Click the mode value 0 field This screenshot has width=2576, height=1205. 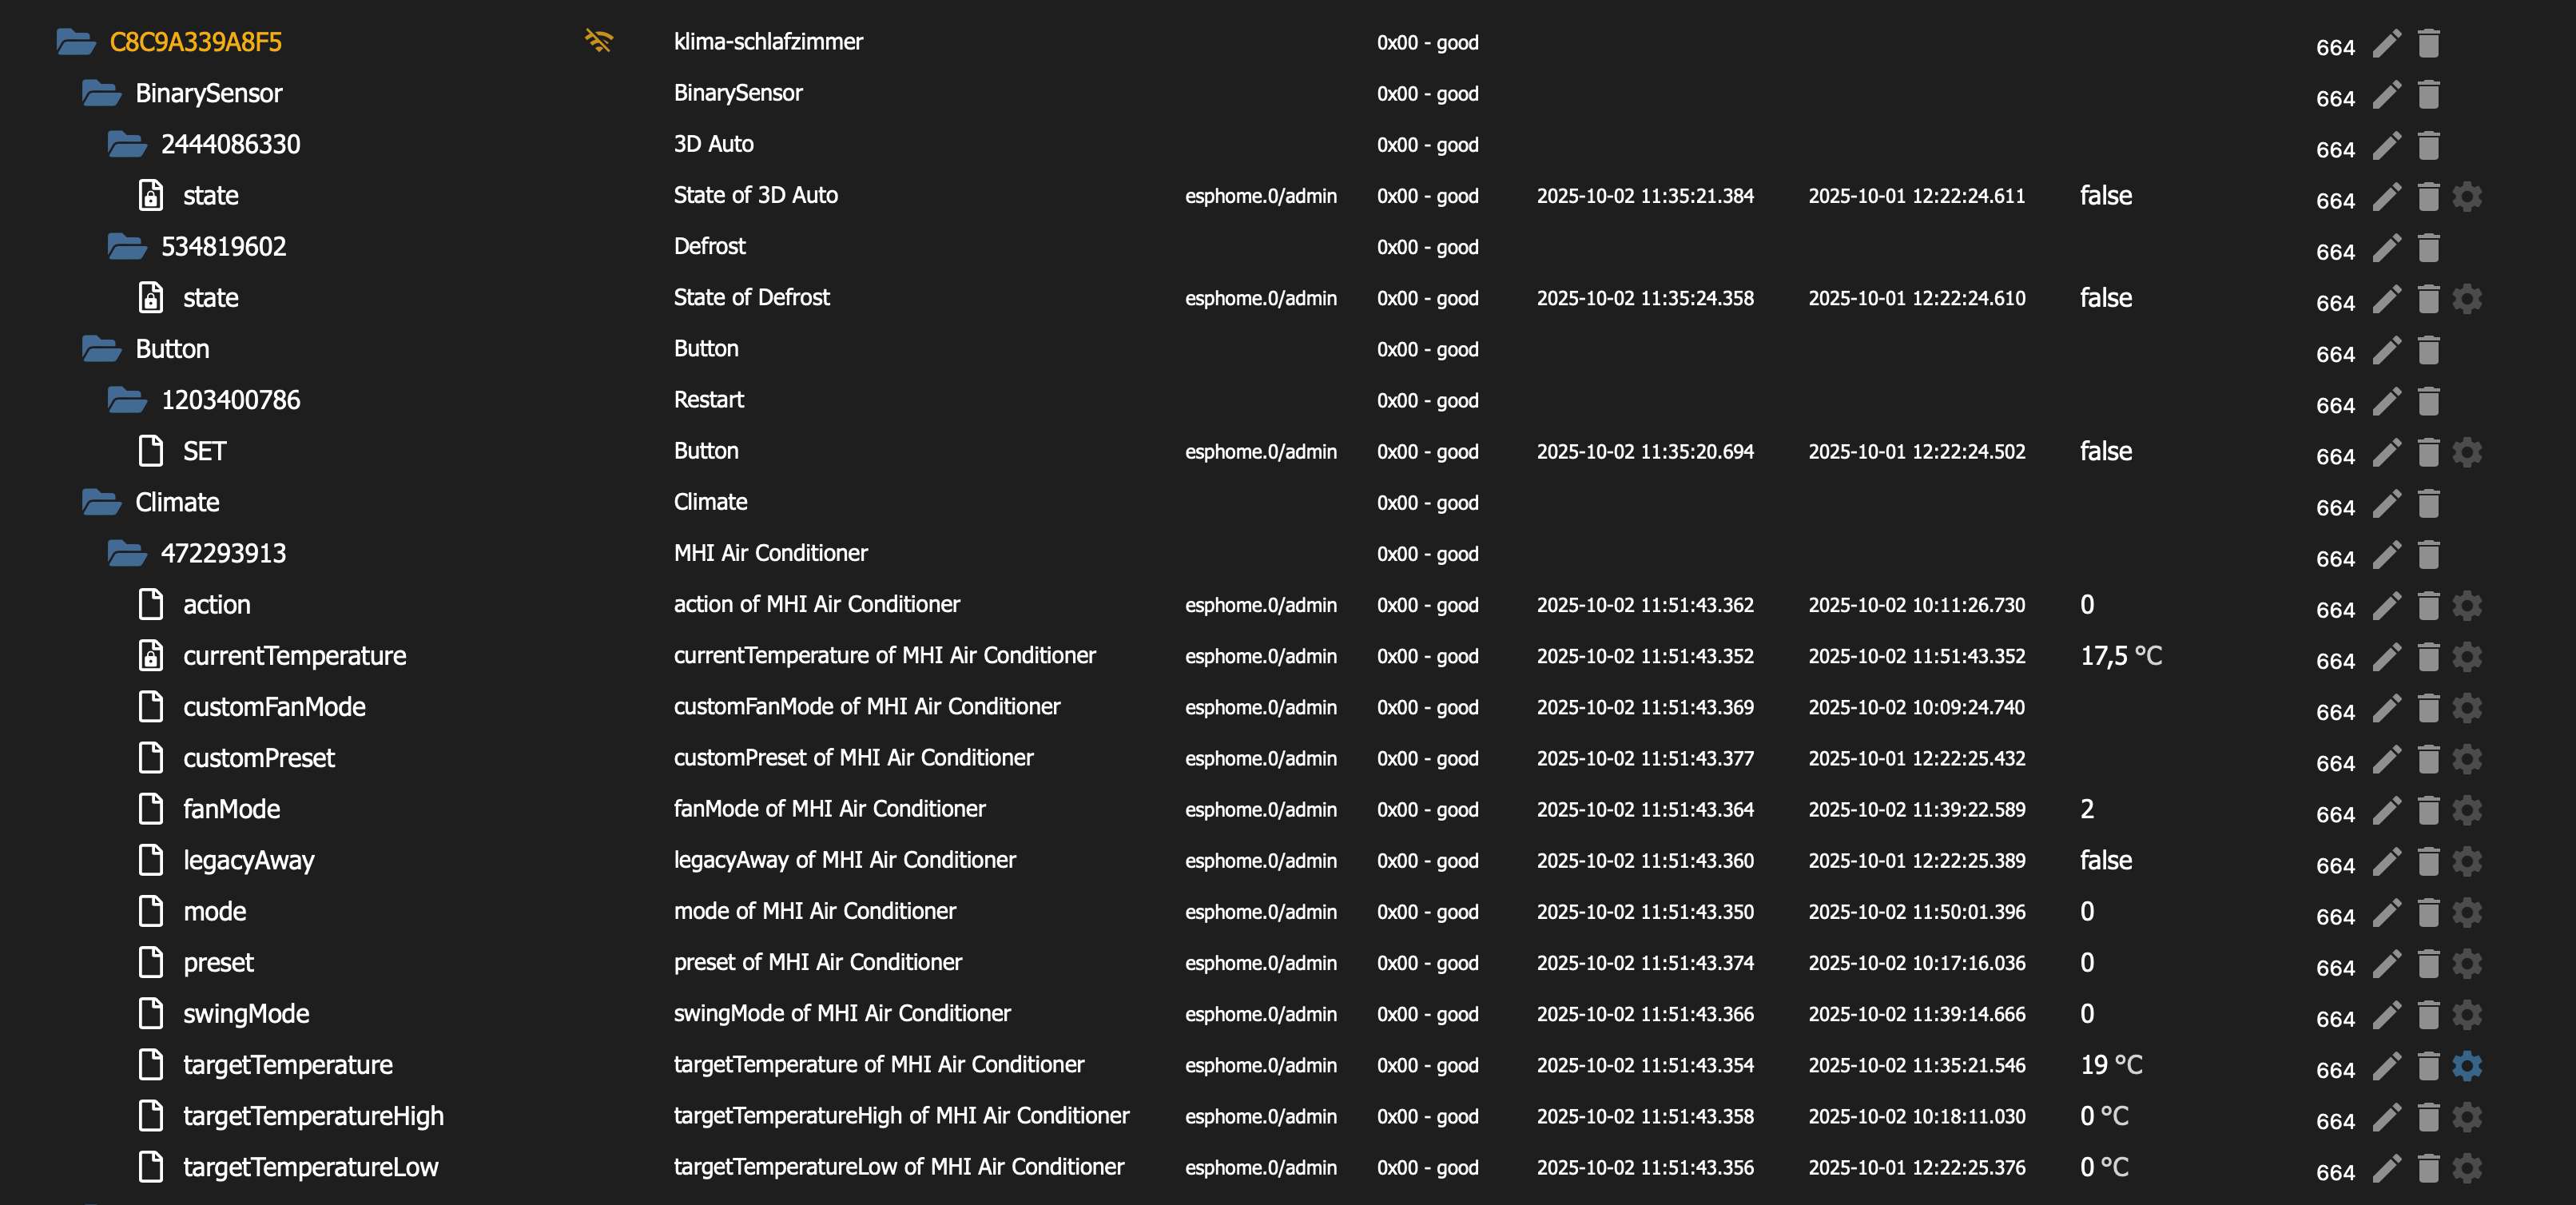coord(2087,911)
